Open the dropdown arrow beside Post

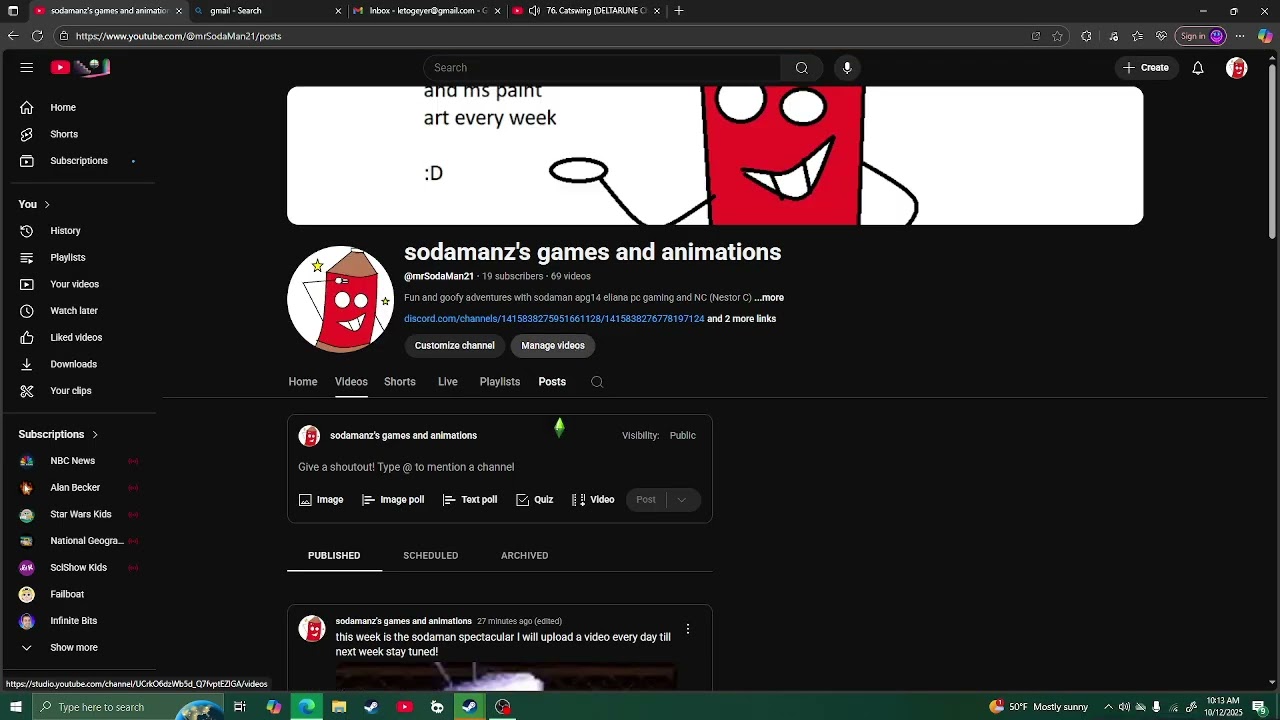click(x=682, y=500)
